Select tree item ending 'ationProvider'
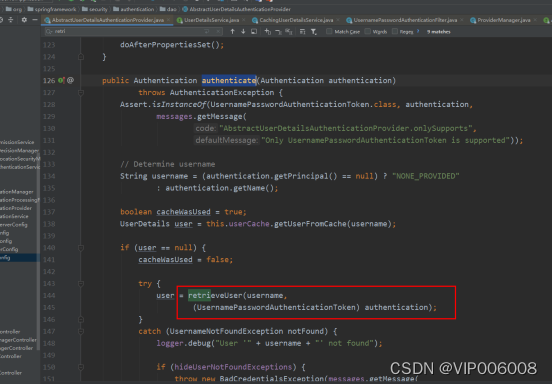This screenshot has height=385, width=553. (16, 208)
